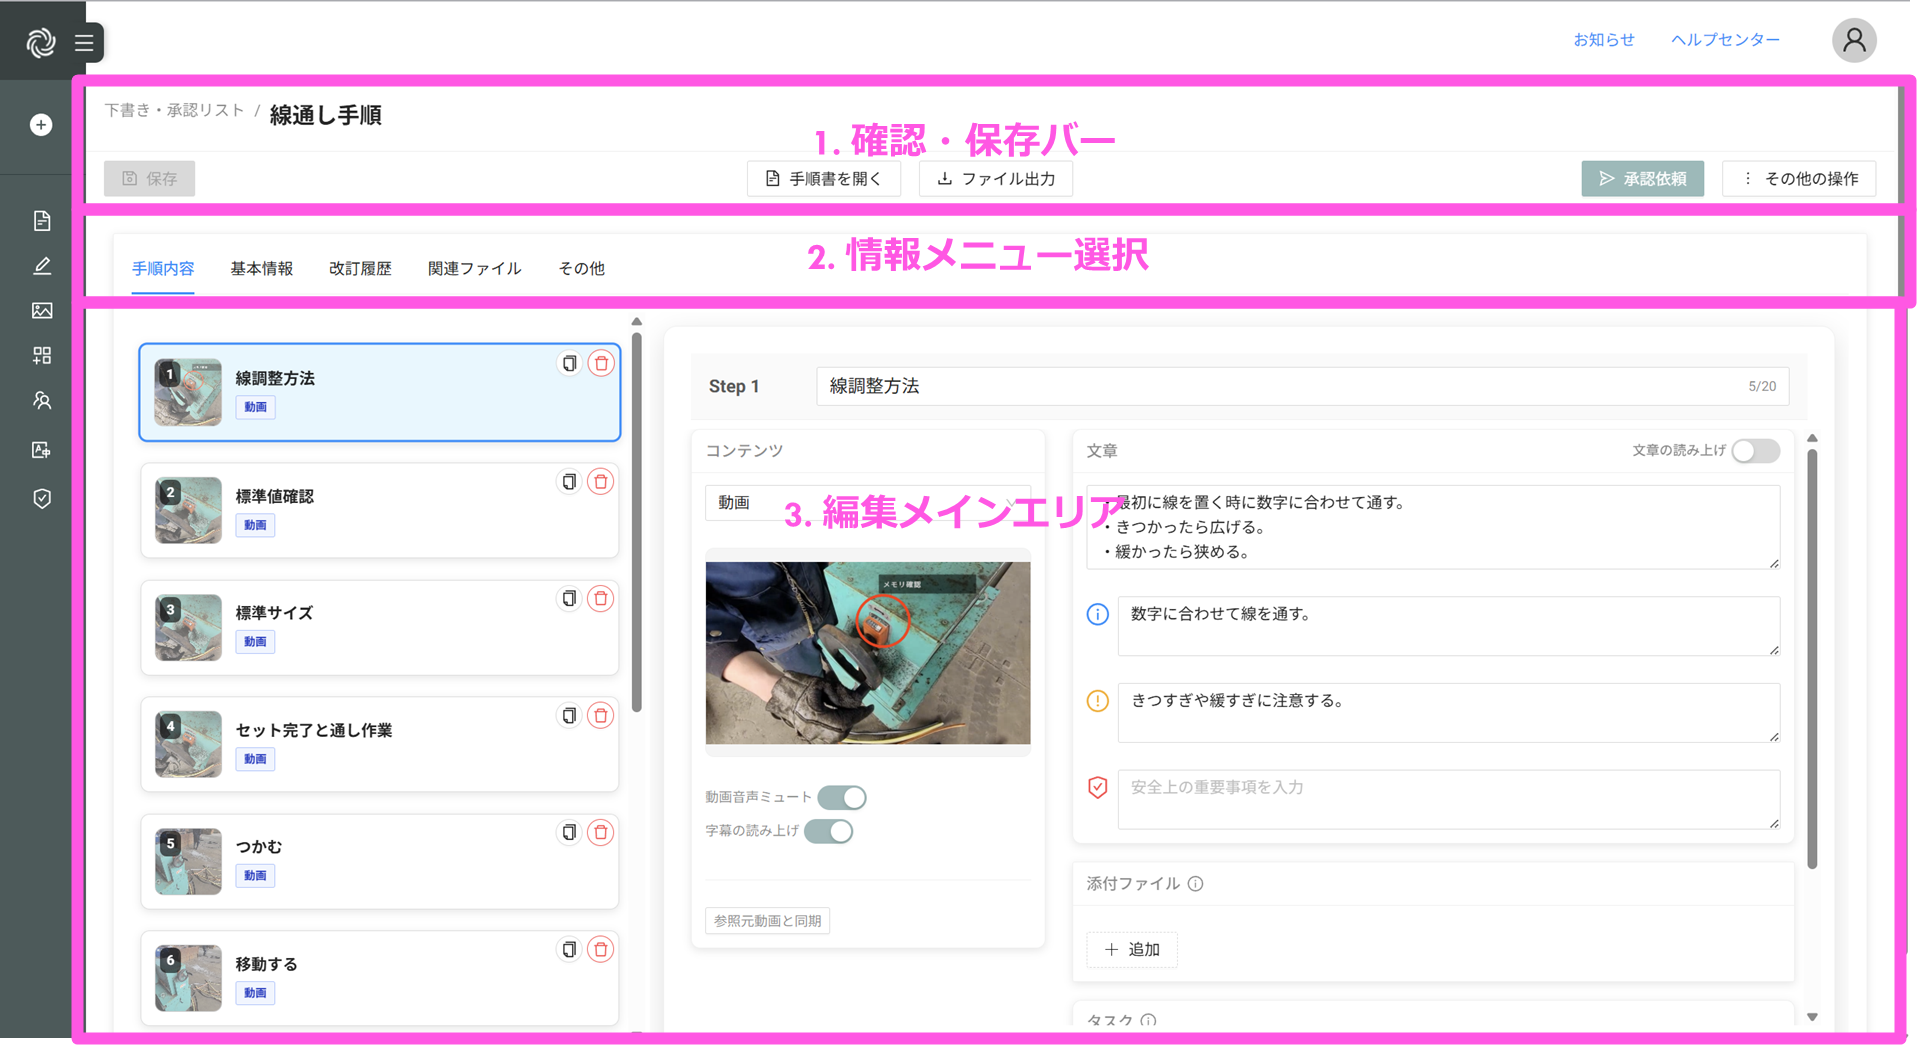Viewport: 1917px width, 1045px height.
Task: Click the plus icon in the sidebar
Action: coord(41,125)
